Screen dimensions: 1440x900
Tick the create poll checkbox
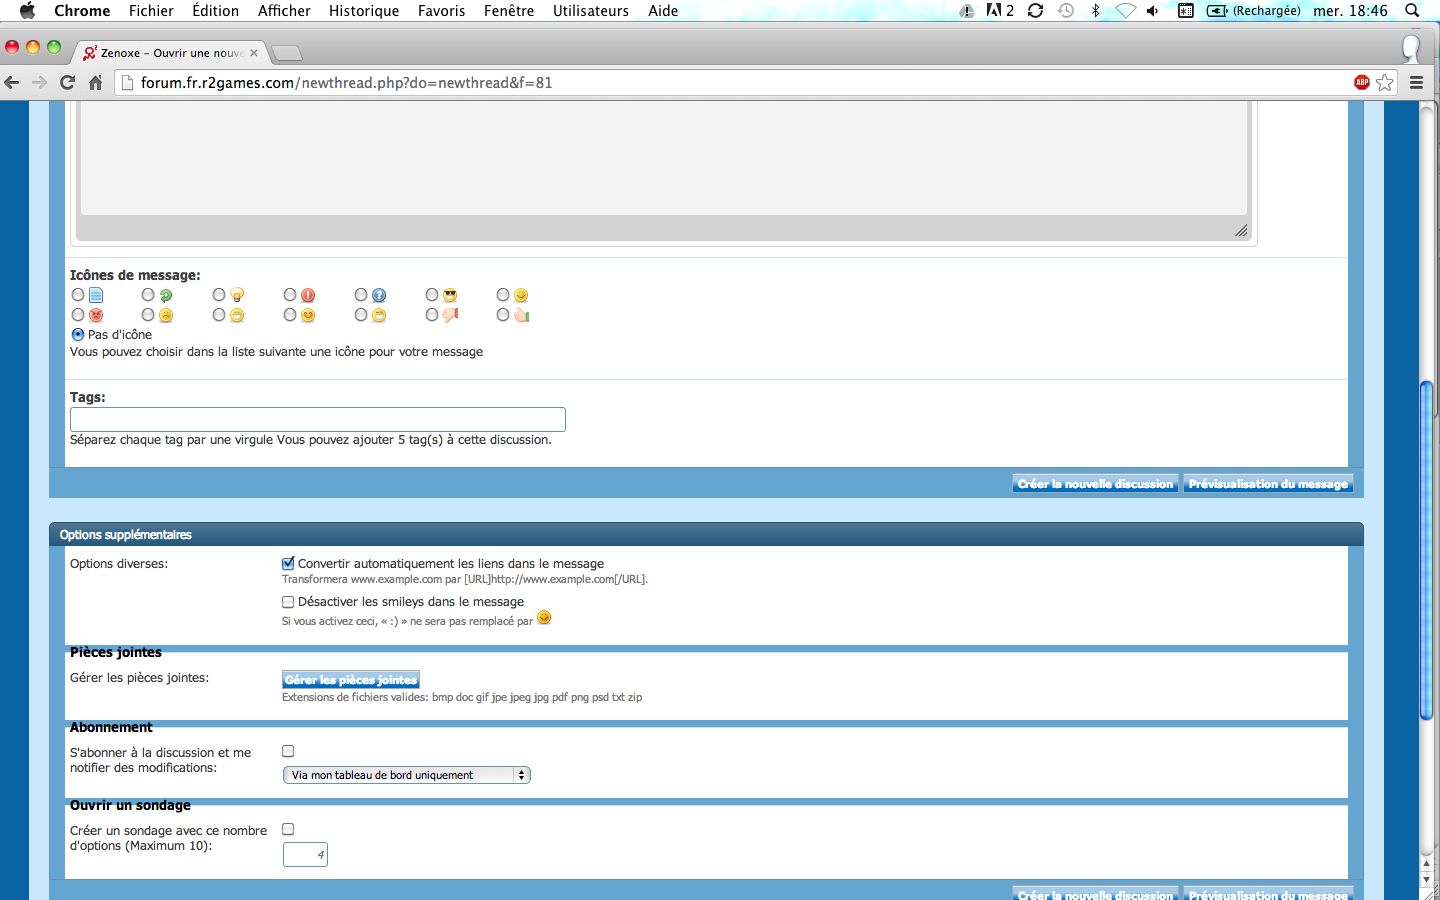288,829
